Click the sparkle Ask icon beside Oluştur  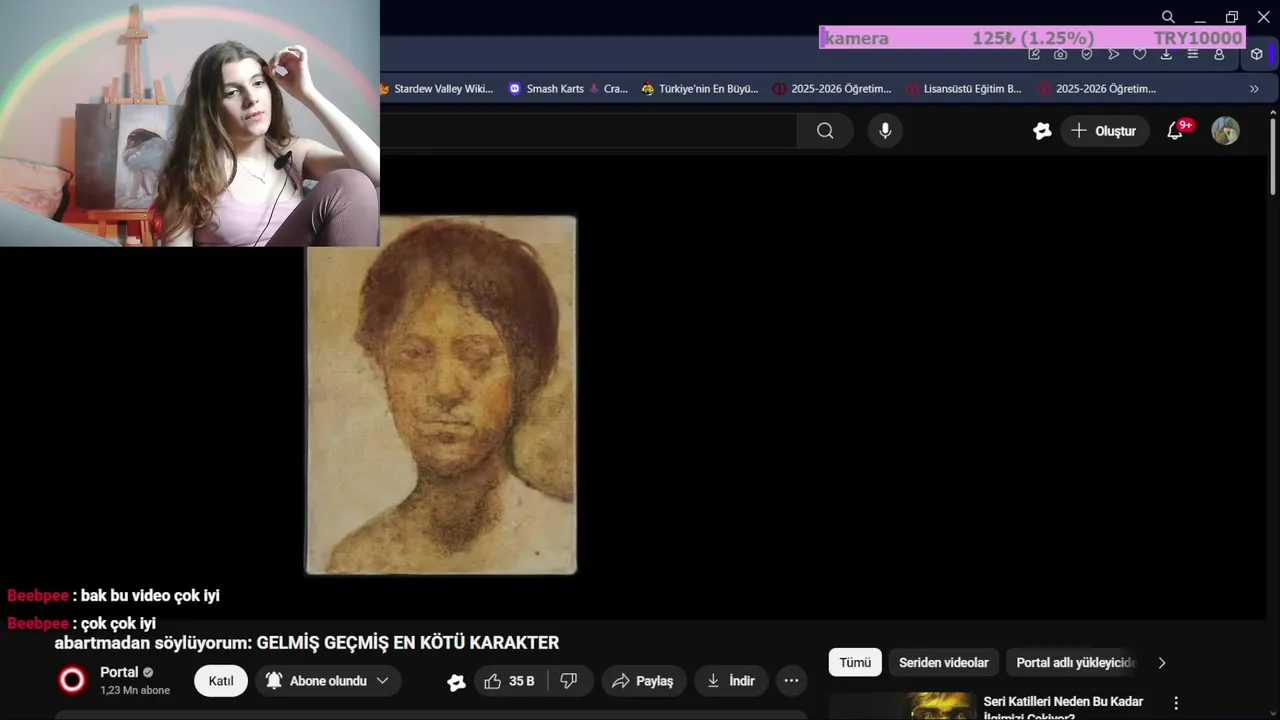pos(1042,131)
